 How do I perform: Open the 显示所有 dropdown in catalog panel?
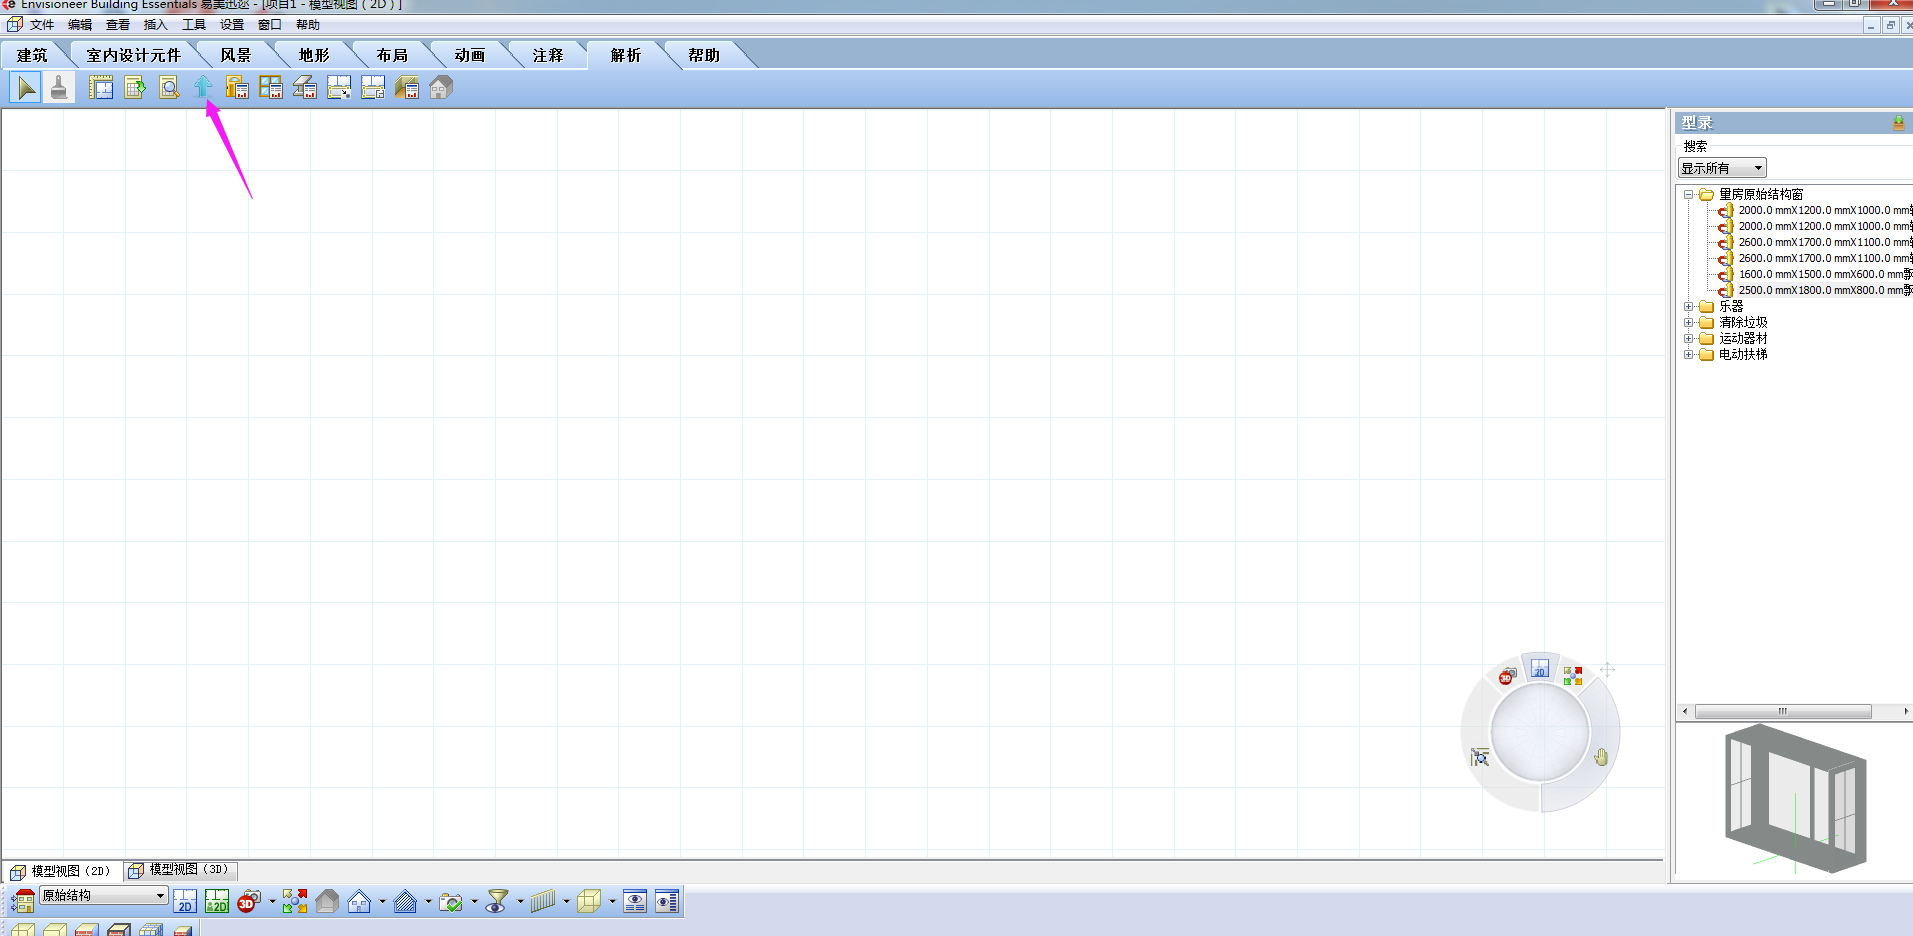[1722, 168]
